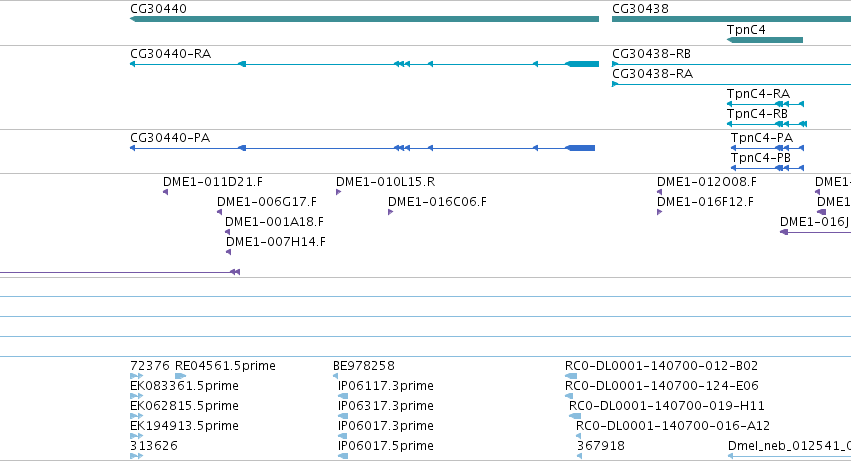This screenshot has height=461, width=851.
Task: Click the arrow glyph under DME1-011D21.F
Action: (x=166, y=192)
